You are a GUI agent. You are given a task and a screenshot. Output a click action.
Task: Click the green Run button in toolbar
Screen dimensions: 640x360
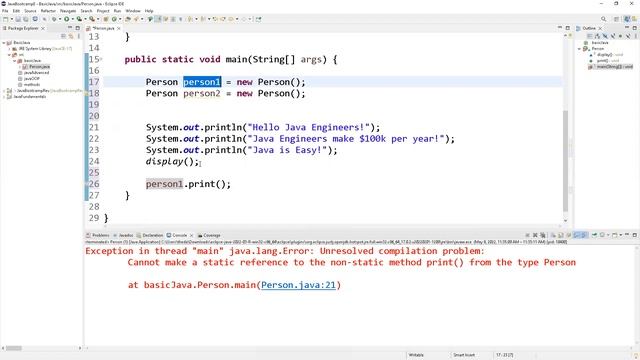point(67,19)
